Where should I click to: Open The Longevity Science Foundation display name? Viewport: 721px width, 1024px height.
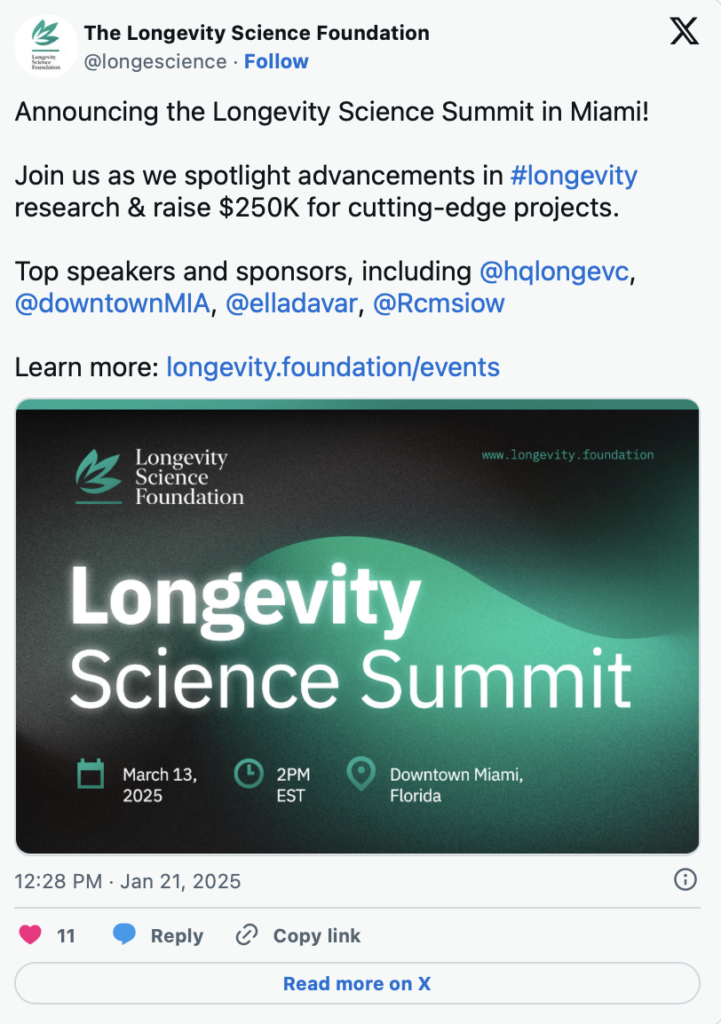(x=257, y=33)
